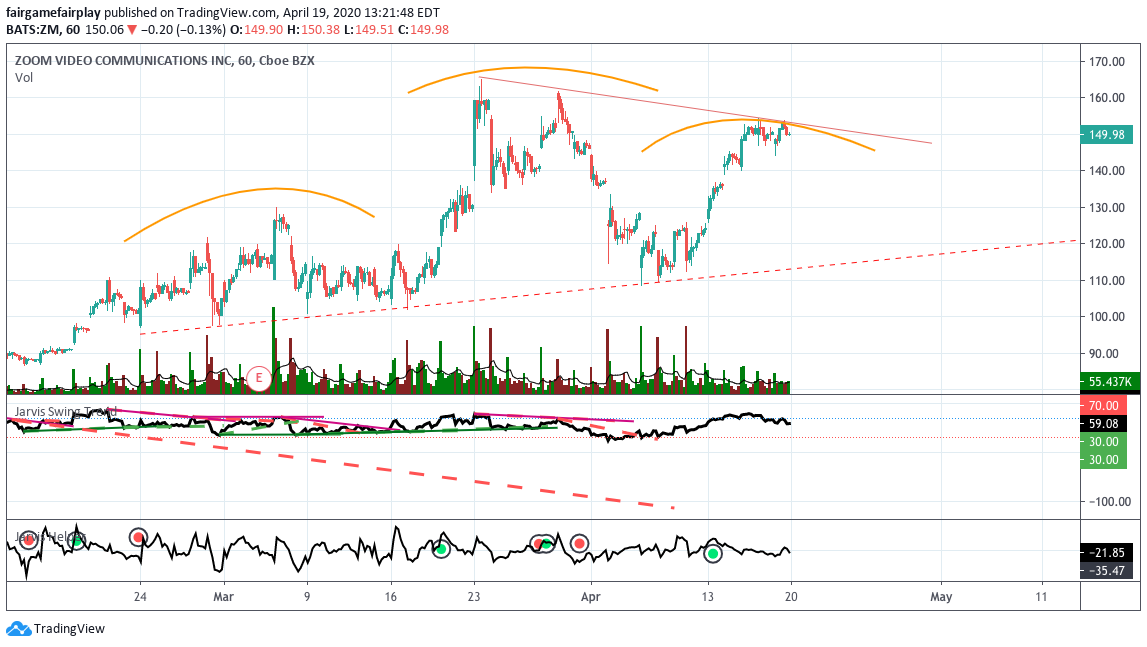Click the TradingView cloud logo icon
This screenshot has width=1147, height=647.
click(18, 629)
